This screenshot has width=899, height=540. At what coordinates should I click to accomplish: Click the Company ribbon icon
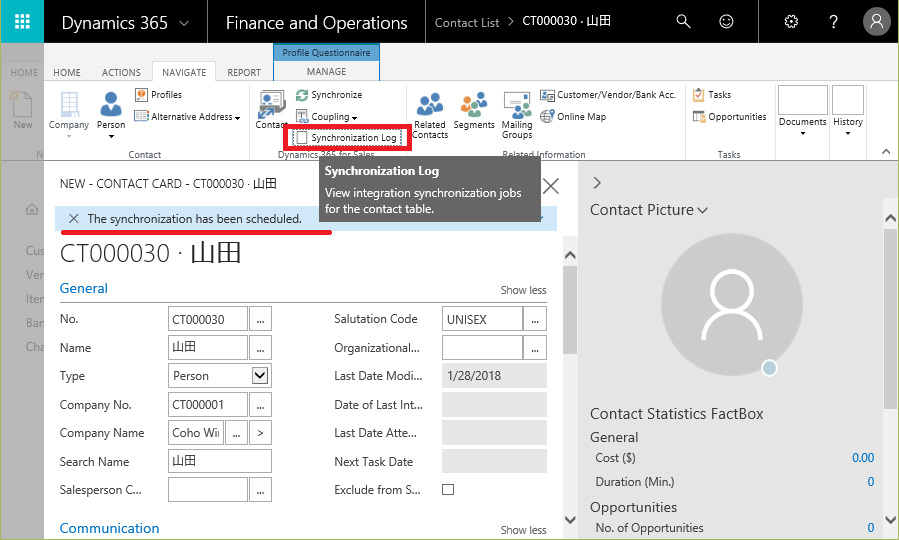(x=69, y=114)
